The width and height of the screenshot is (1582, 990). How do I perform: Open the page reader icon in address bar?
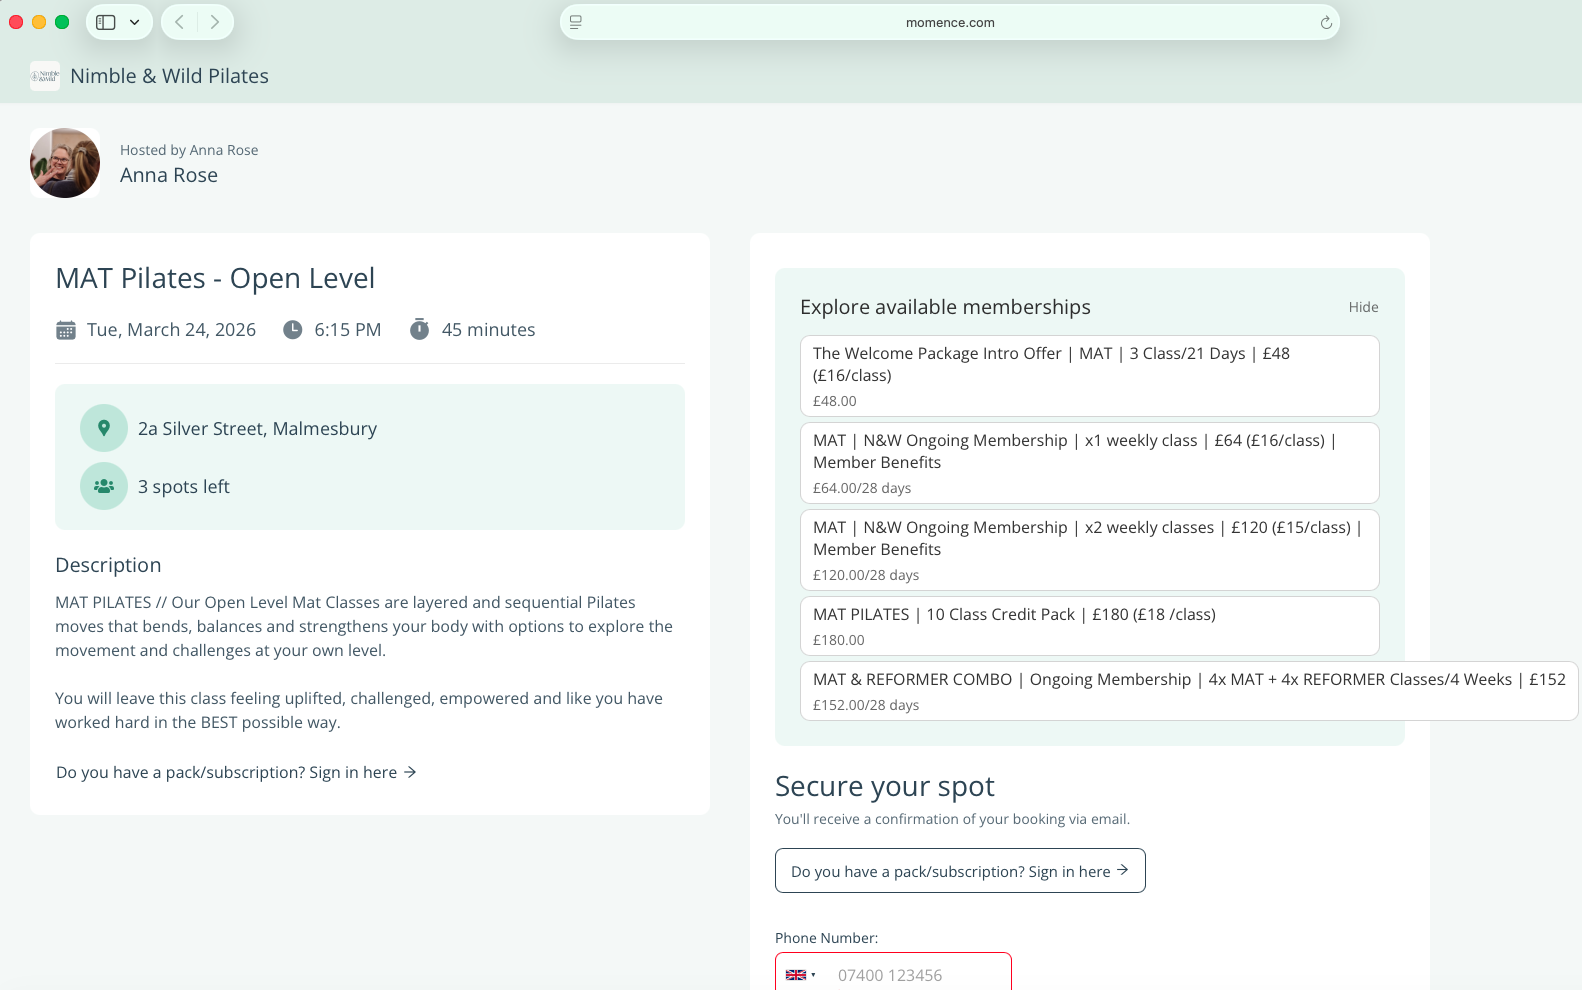576,22
